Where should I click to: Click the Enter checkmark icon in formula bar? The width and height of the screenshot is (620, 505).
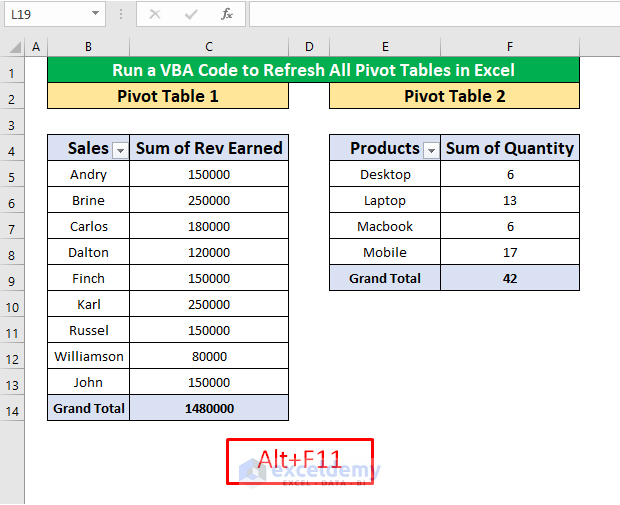pos(191,15)
